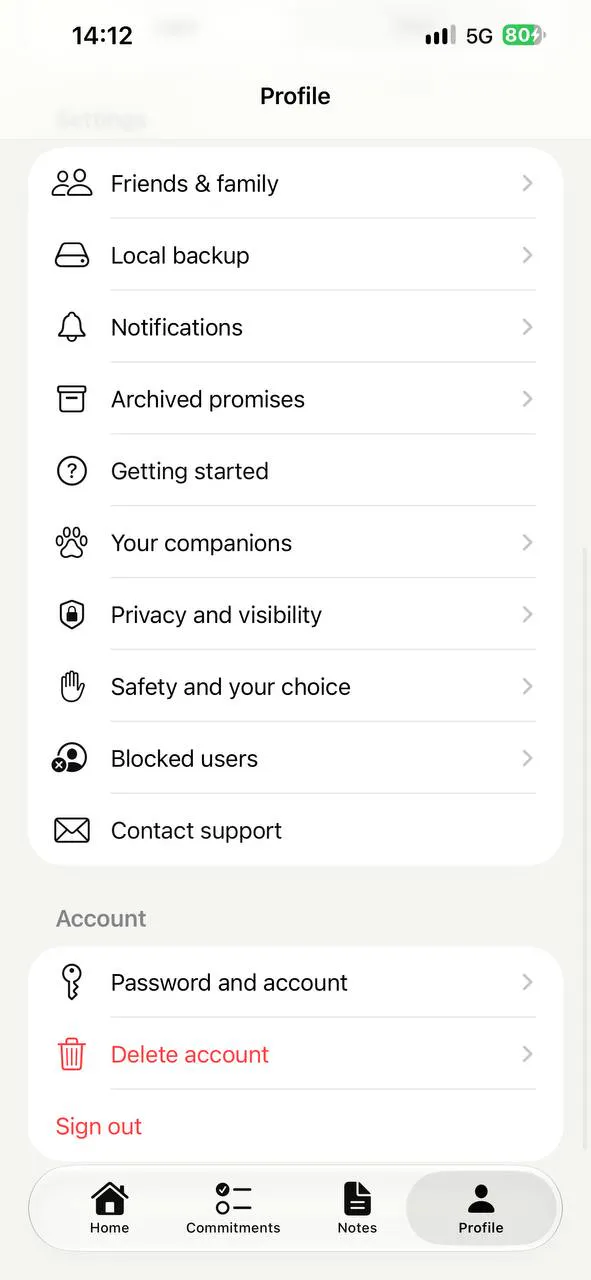The width and height of the screenshot is (591, 1280).
Task: Tap the Notifications bell icon
Action: (x=72, y=327)
